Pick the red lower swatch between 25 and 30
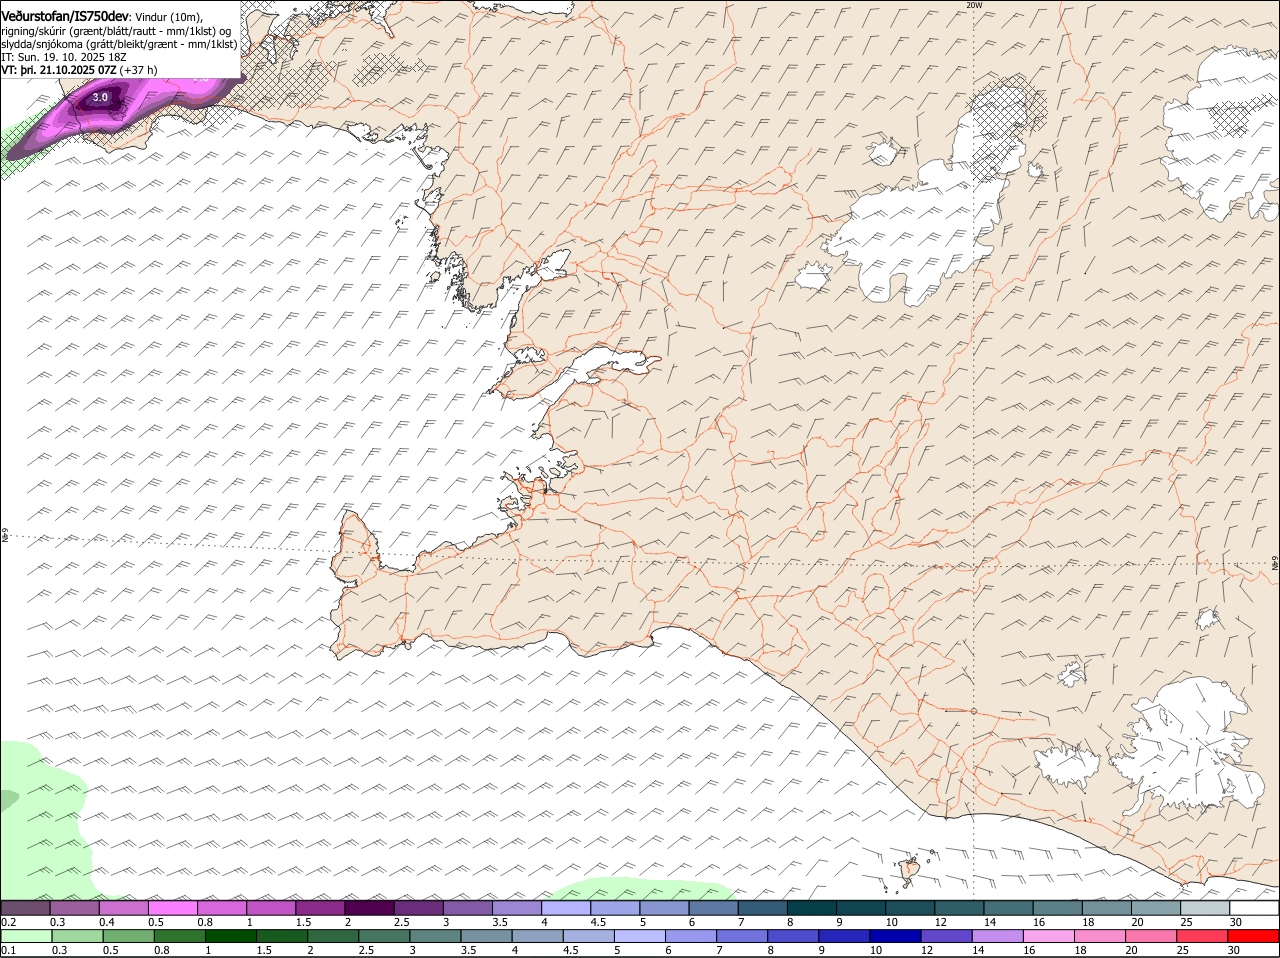 point(1202,936)
